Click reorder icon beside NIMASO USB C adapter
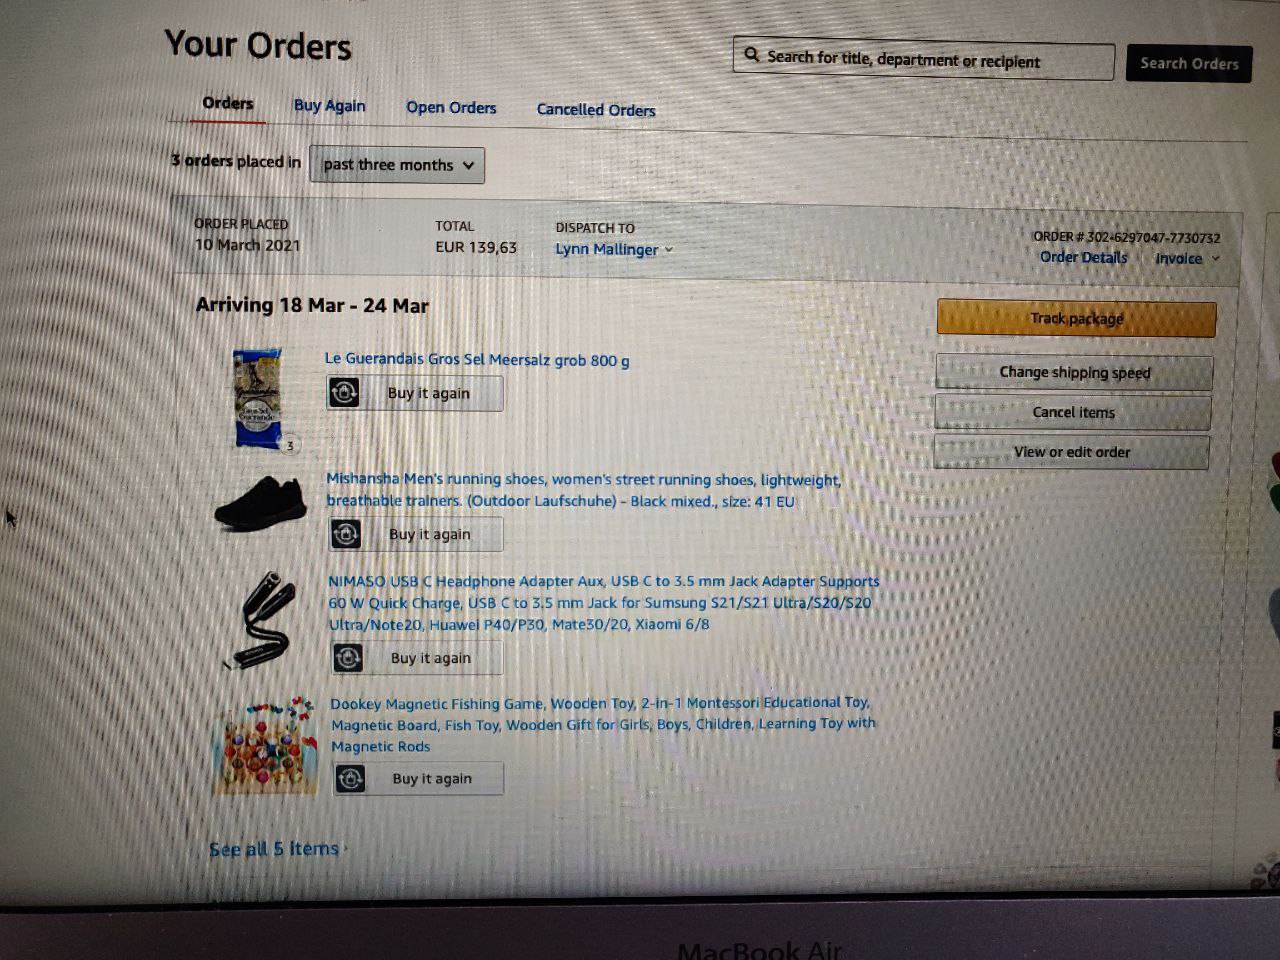Image resolution: width=1280 pixels, height=960 pixels. coord(348,657)
